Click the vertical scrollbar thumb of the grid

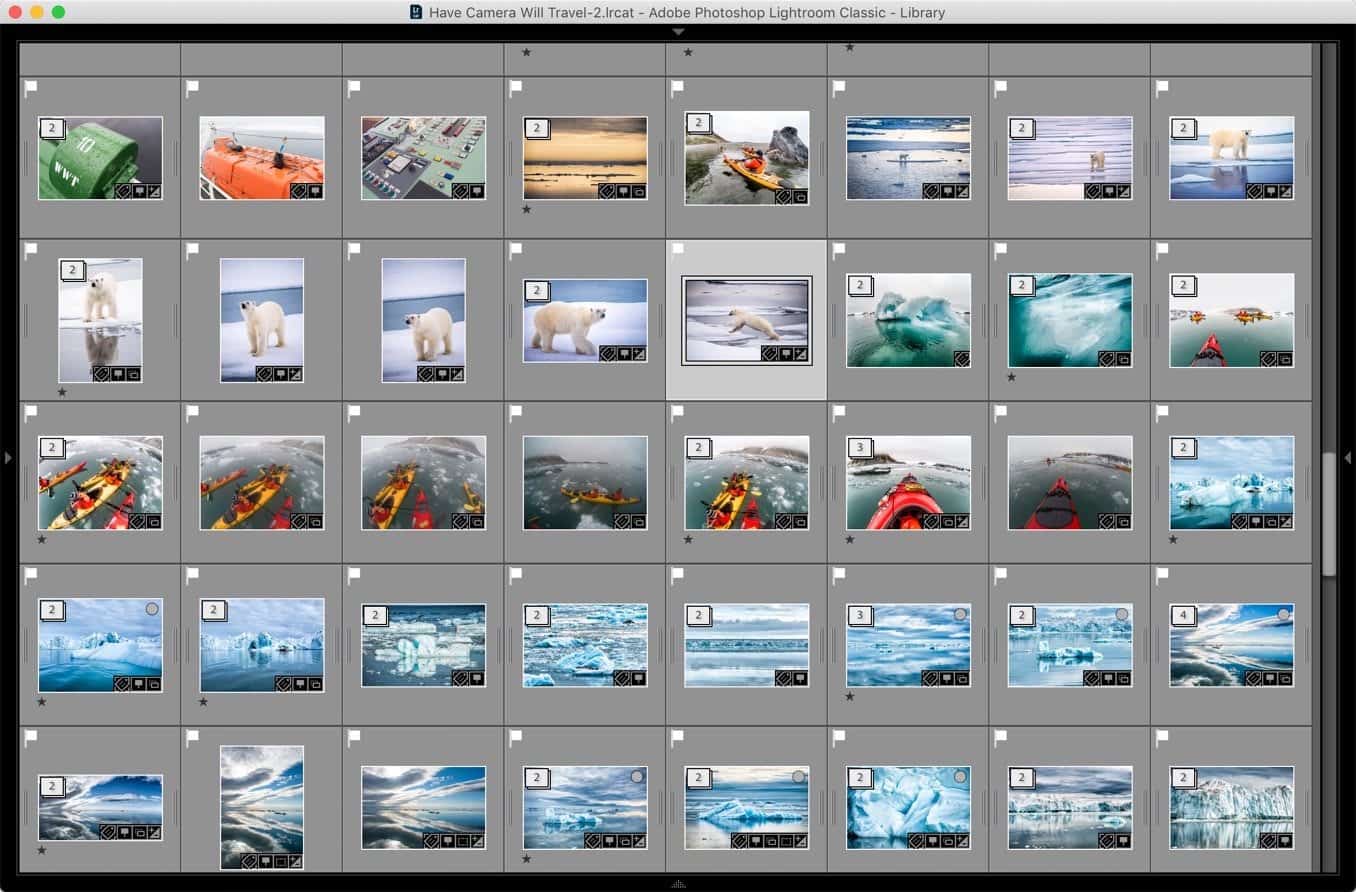(1329, 513)
